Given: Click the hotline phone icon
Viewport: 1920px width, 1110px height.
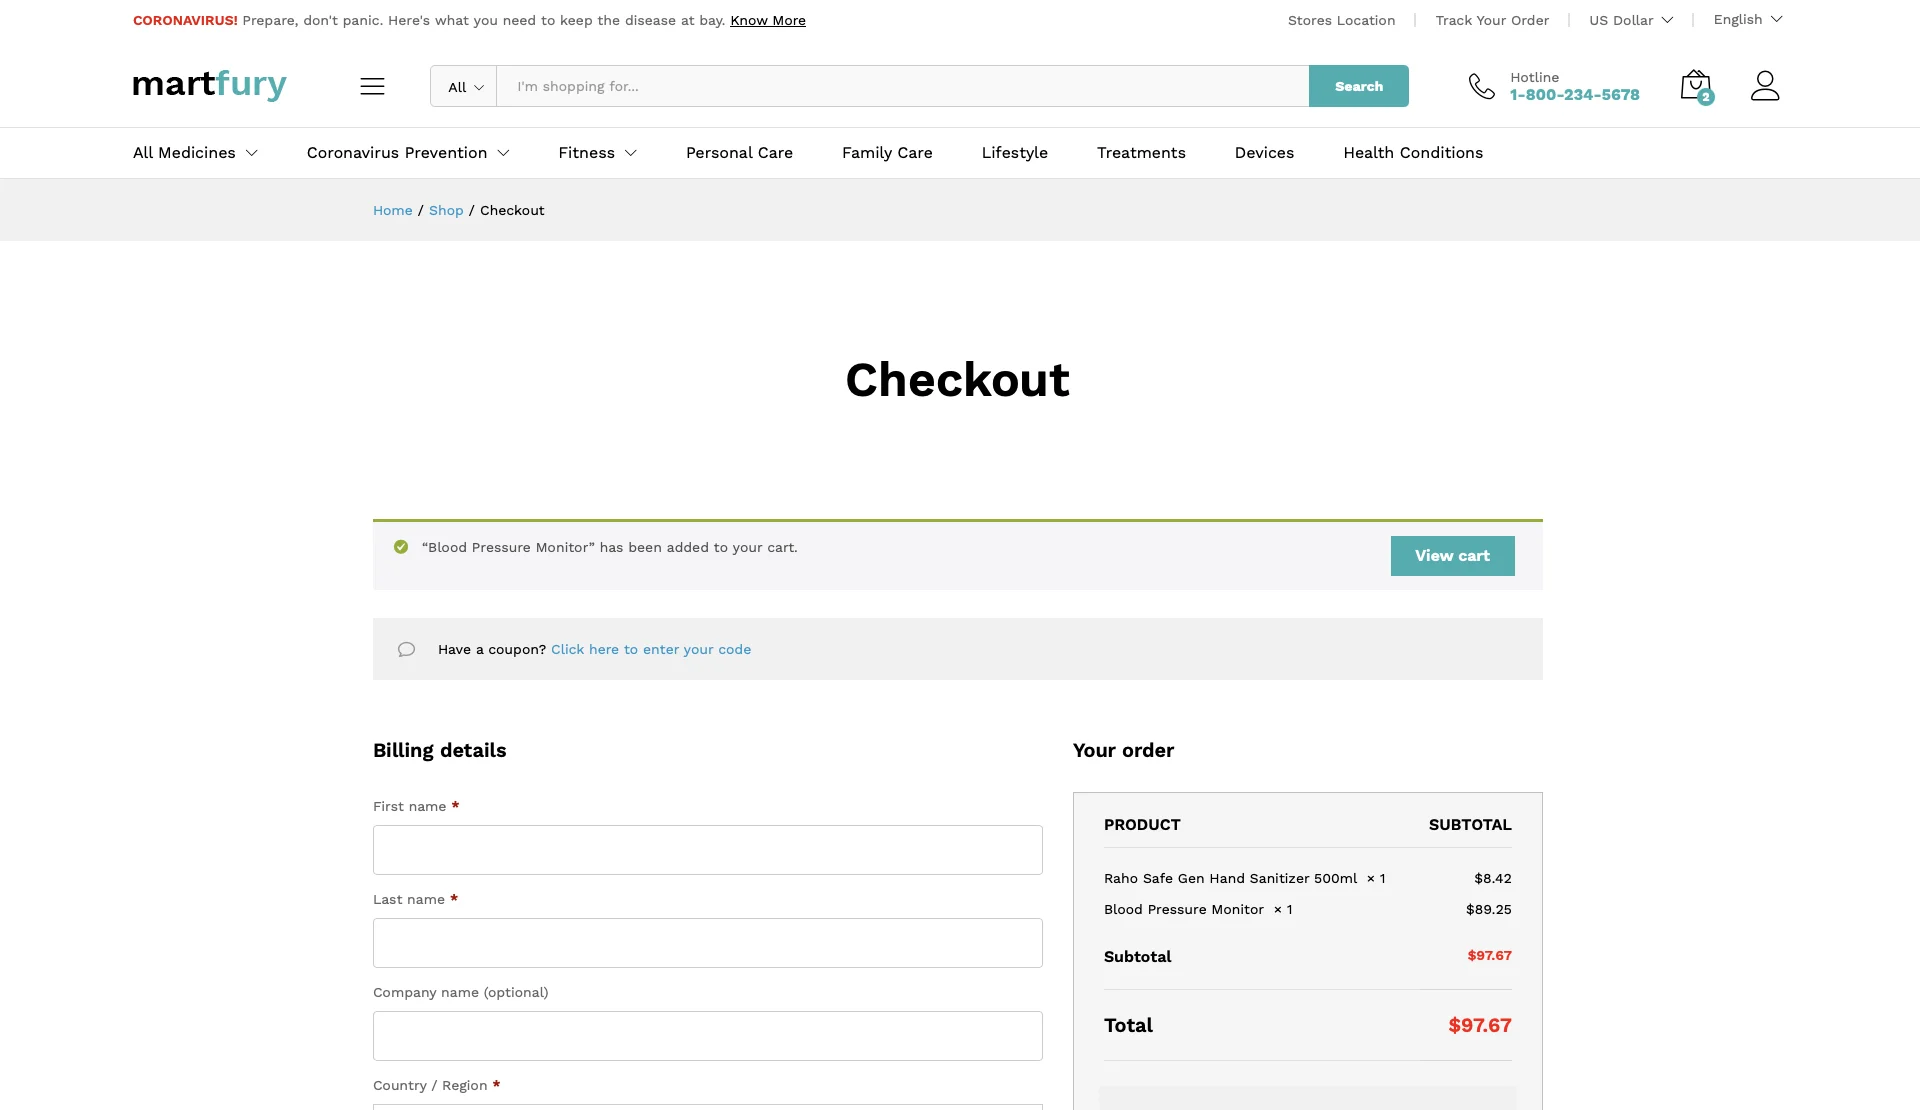Looking at the screenshot, I should [1481, 87].
